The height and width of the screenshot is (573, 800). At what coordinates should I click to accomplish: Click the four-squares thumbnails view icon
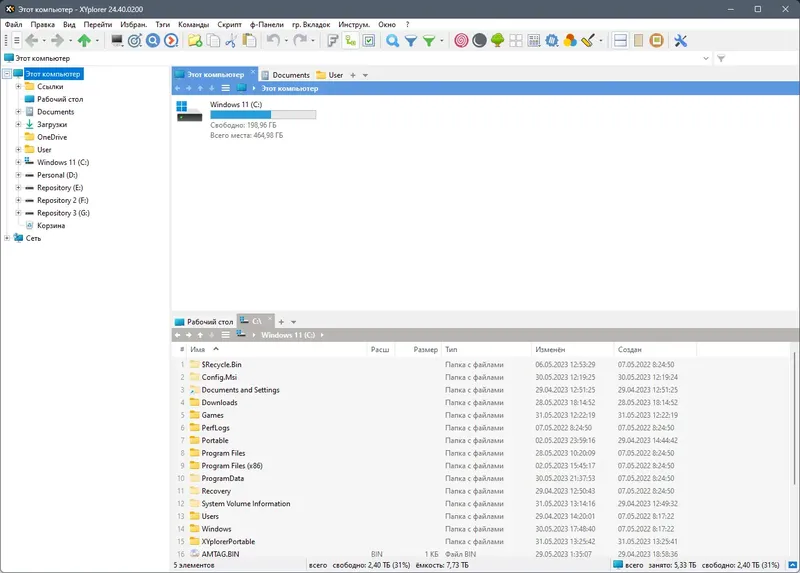coord(516,40)
